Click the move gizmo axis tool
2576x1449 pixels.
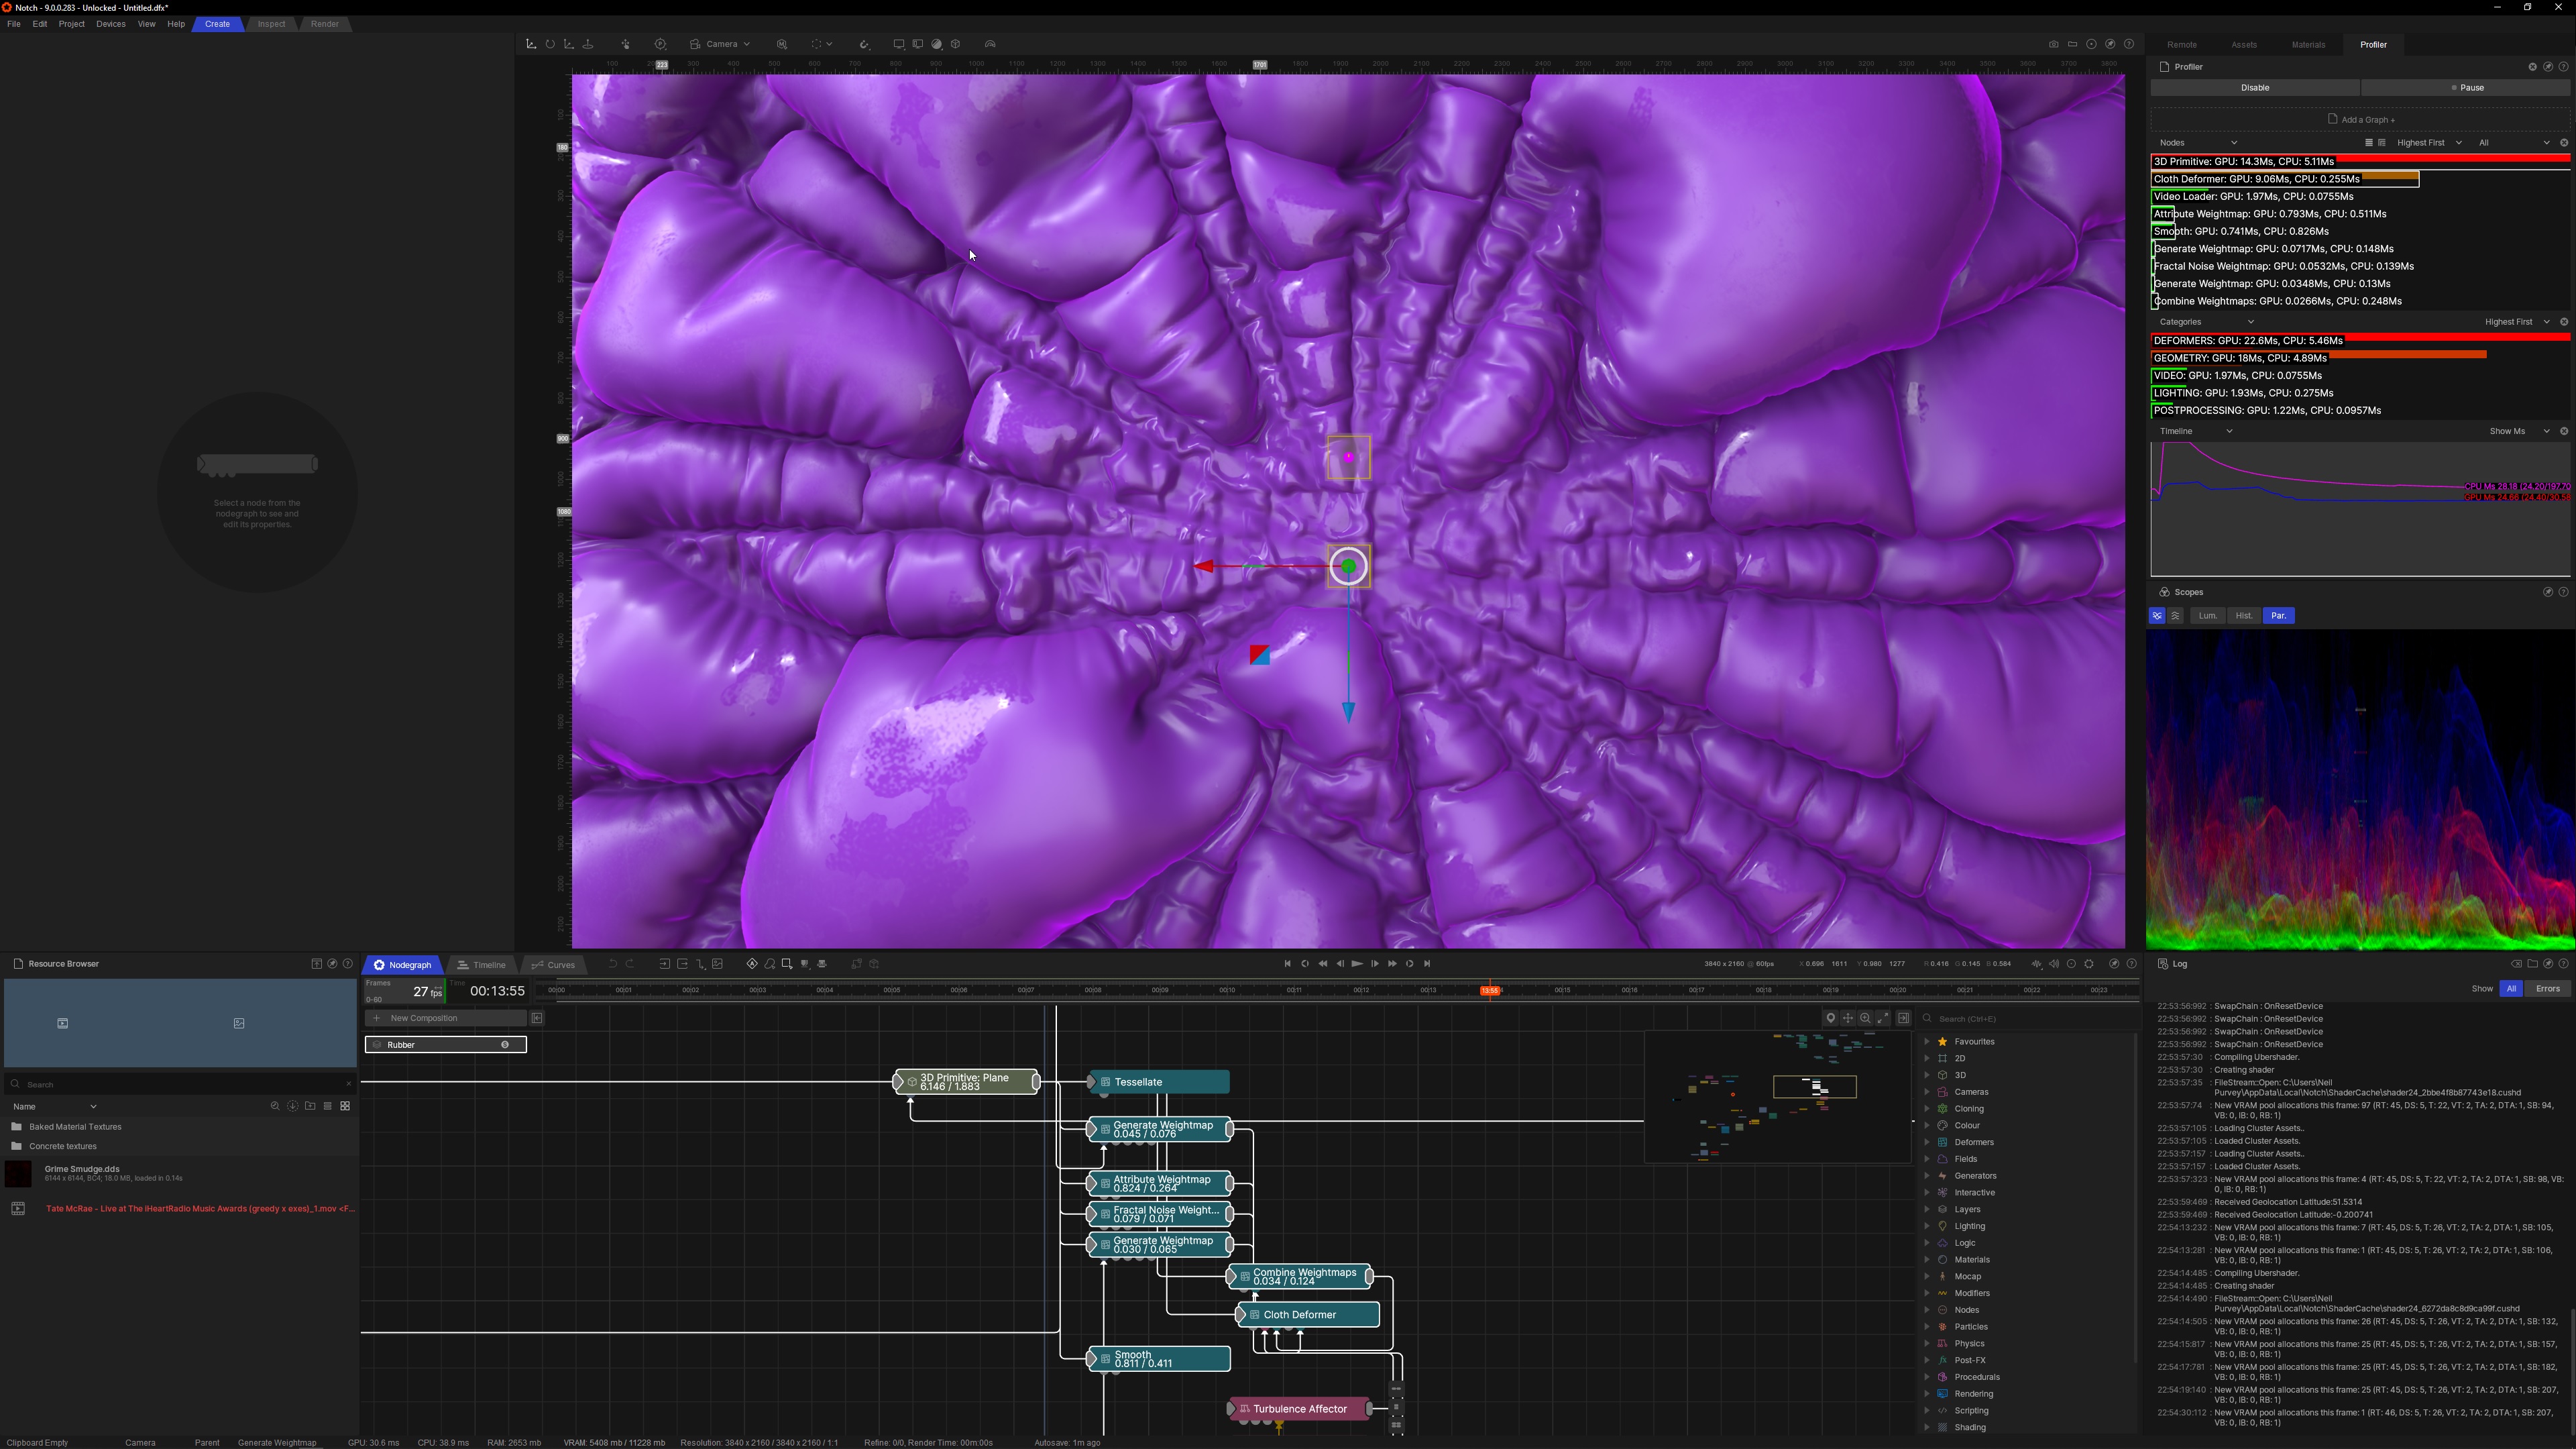(531, 44)
